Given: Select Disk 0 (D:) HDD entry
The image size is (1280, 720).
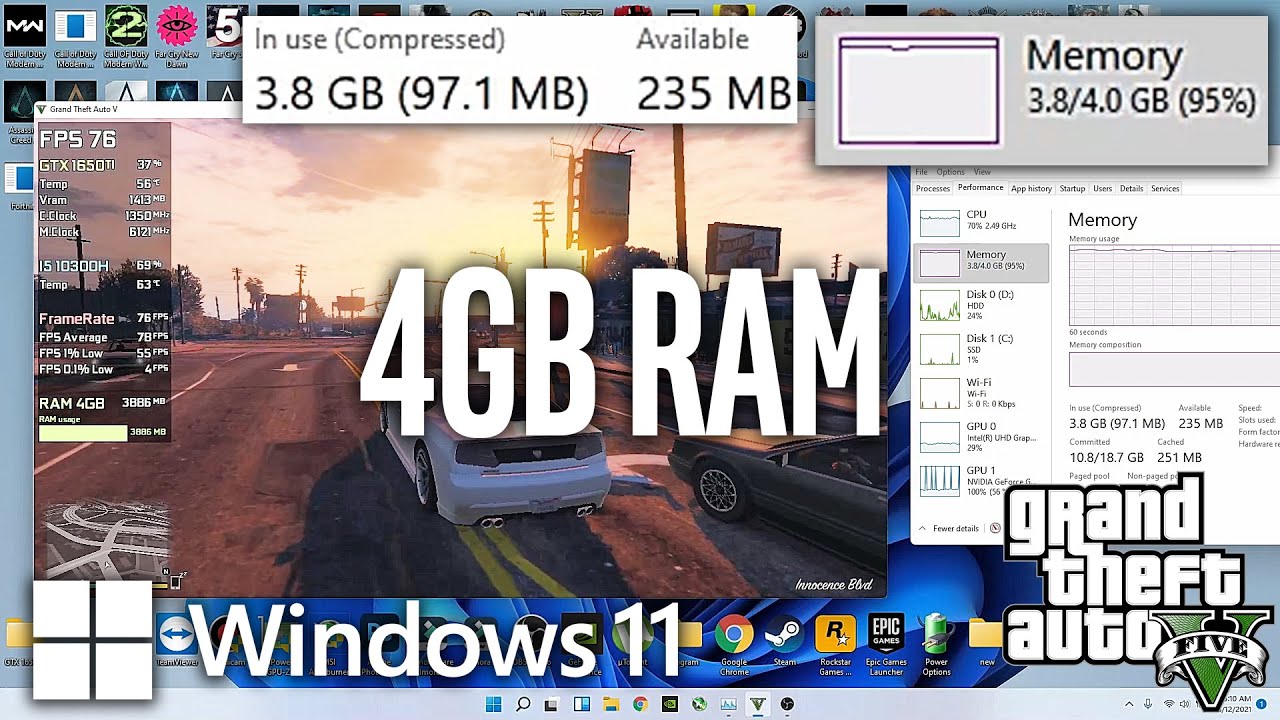Looking at the screenshot, I should [981, 305].
